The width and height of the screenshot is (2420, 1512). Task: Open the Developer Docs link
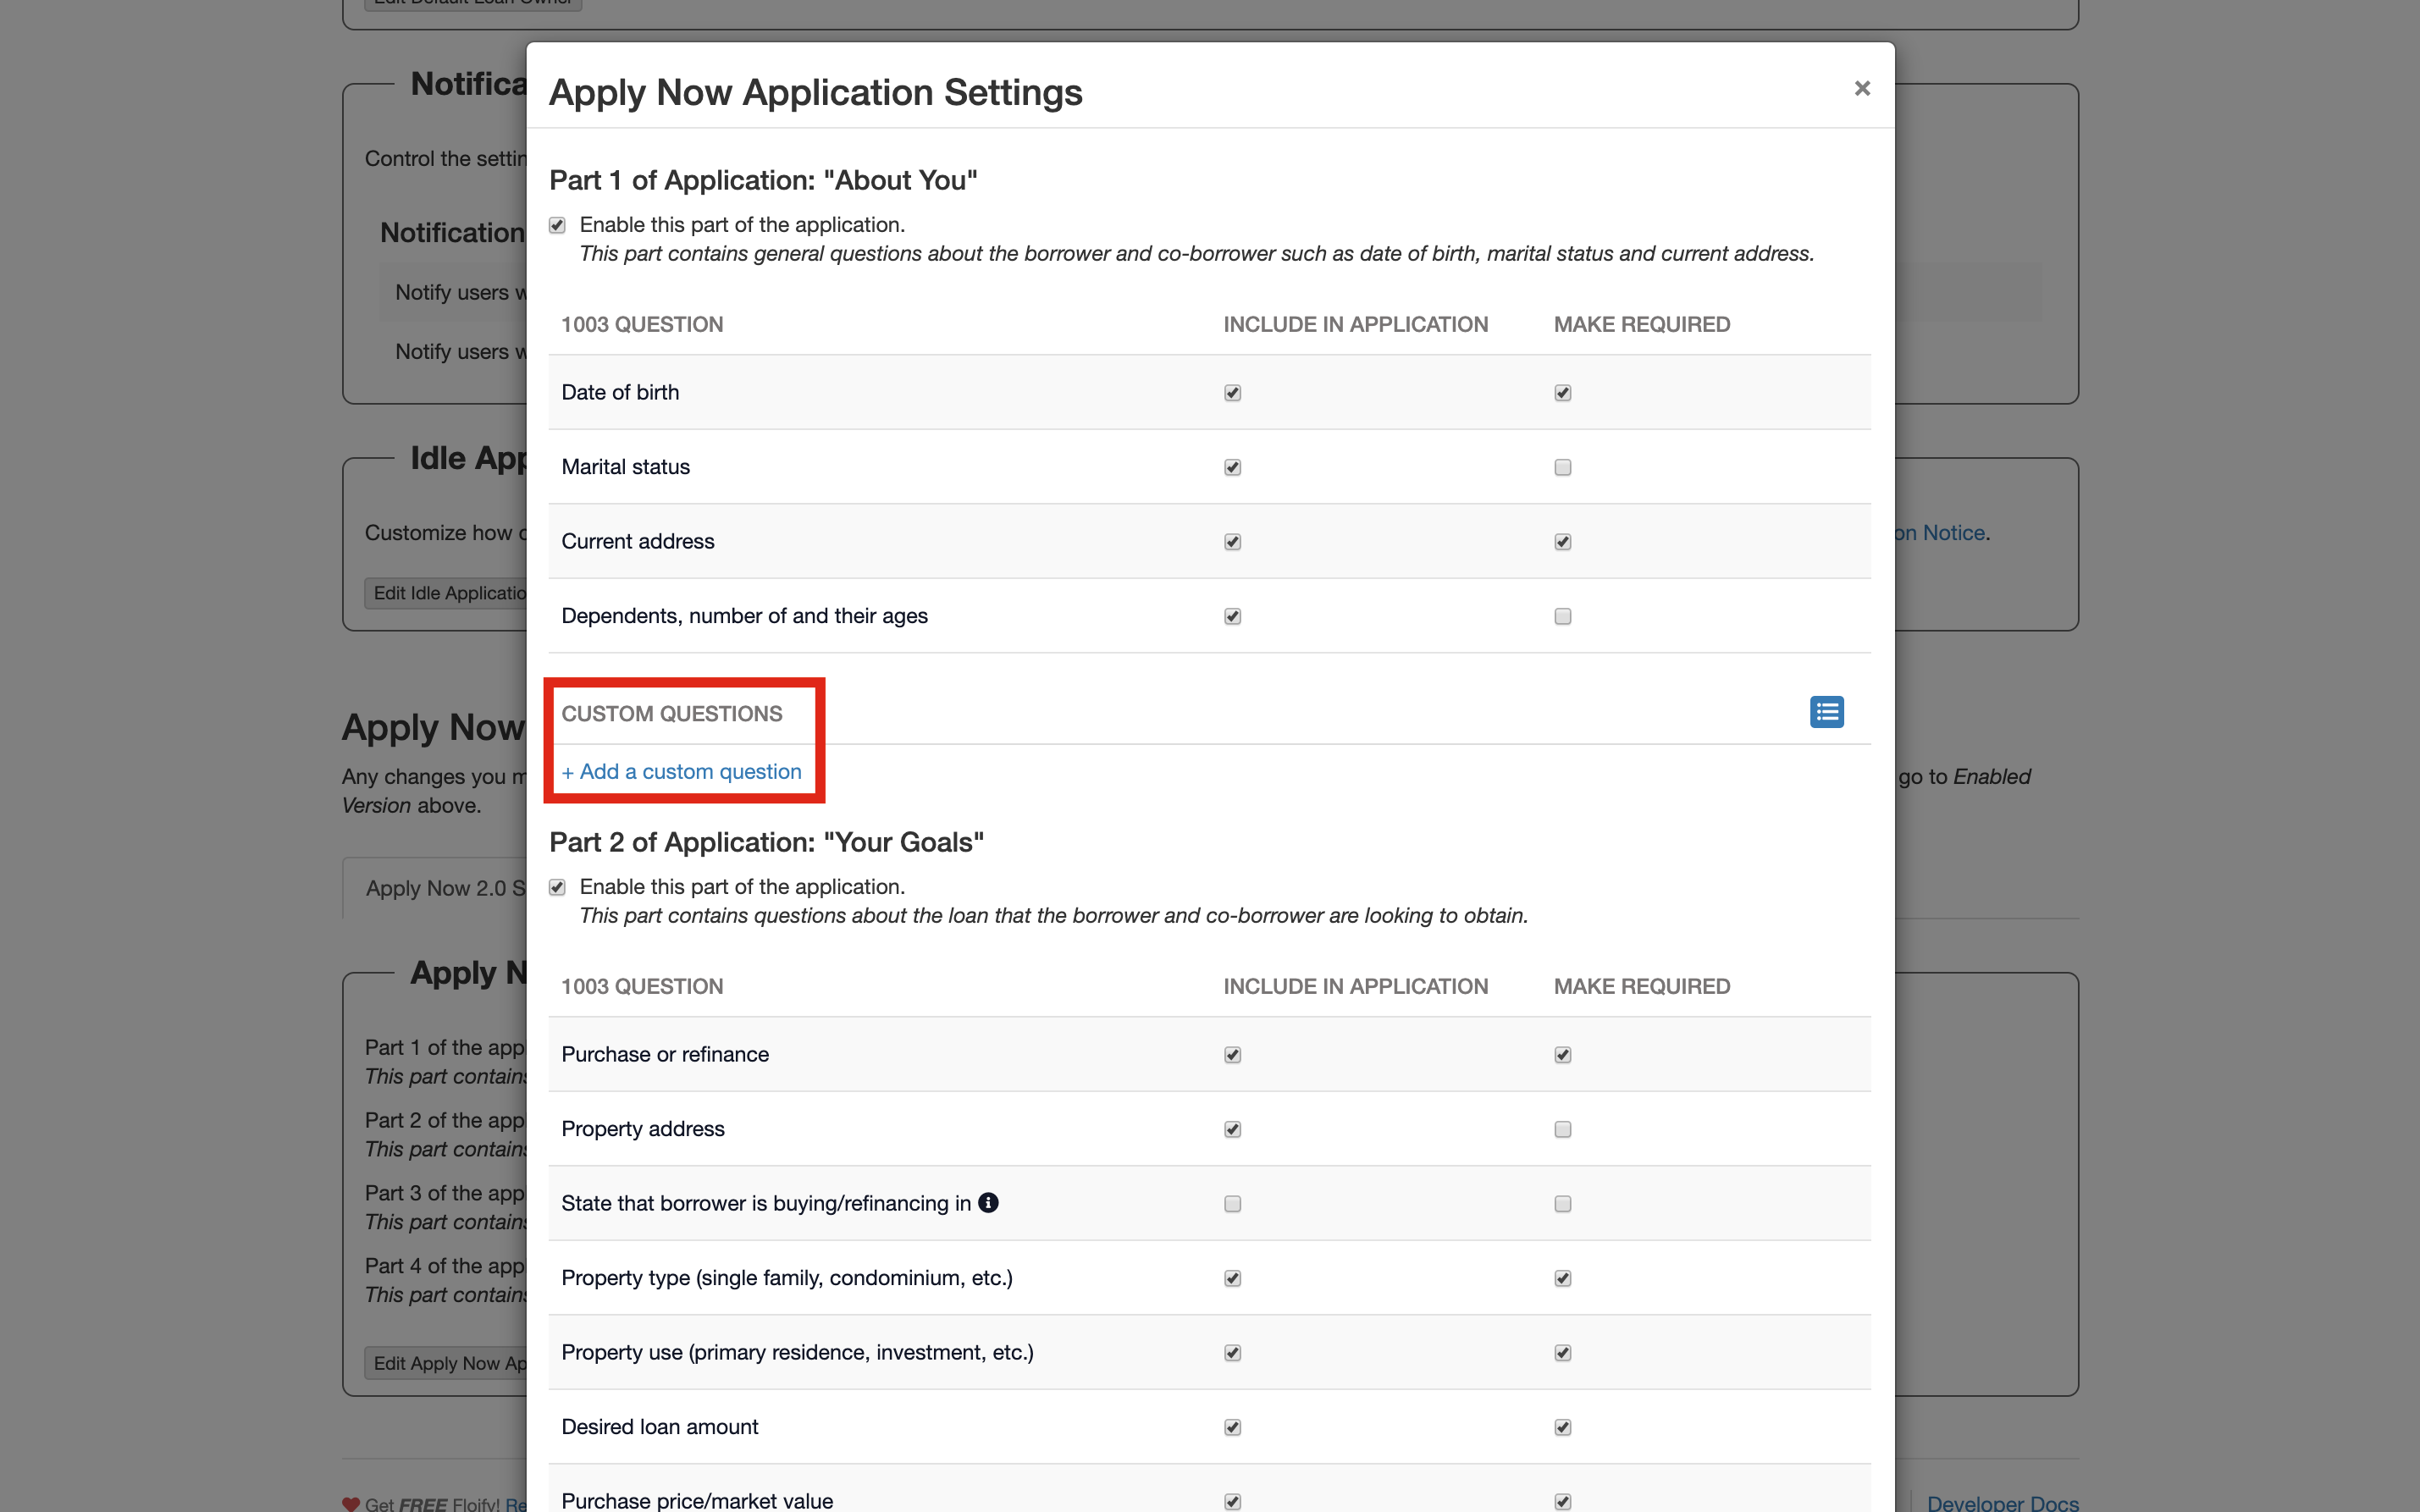coord(2002,1502)
